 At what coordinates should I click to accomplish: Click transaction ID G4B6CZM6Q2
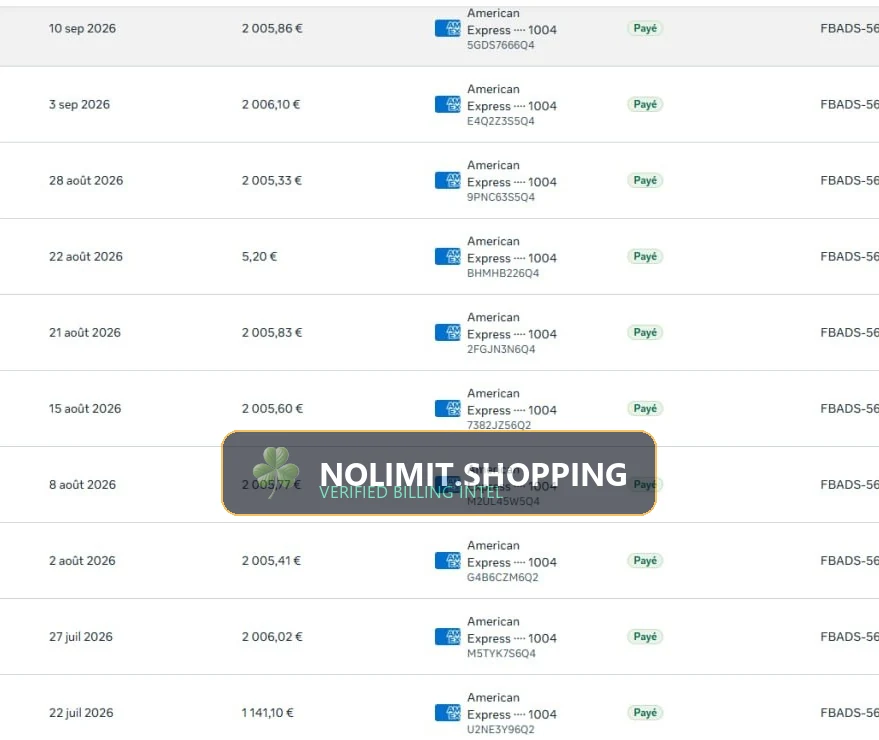[502, 577]
